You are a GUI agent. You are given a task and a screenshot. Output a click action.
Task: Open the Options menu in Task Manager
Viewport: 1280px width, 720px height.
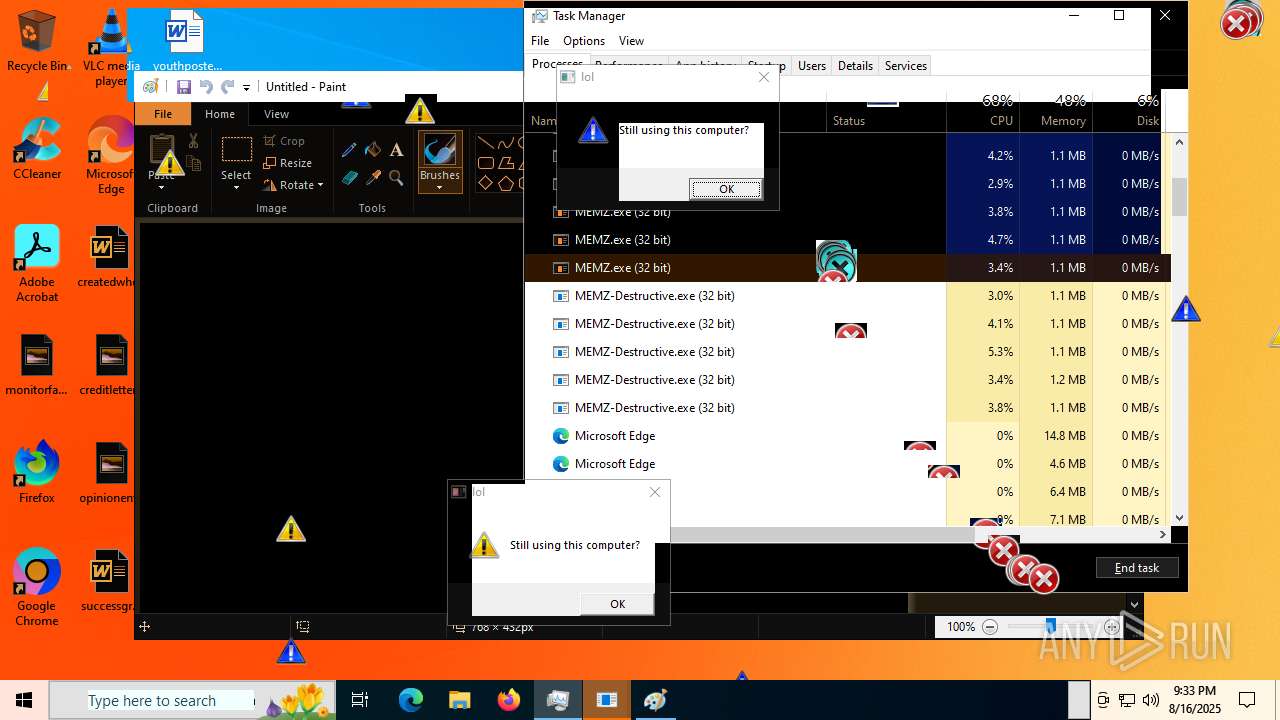tap(584, 41)
